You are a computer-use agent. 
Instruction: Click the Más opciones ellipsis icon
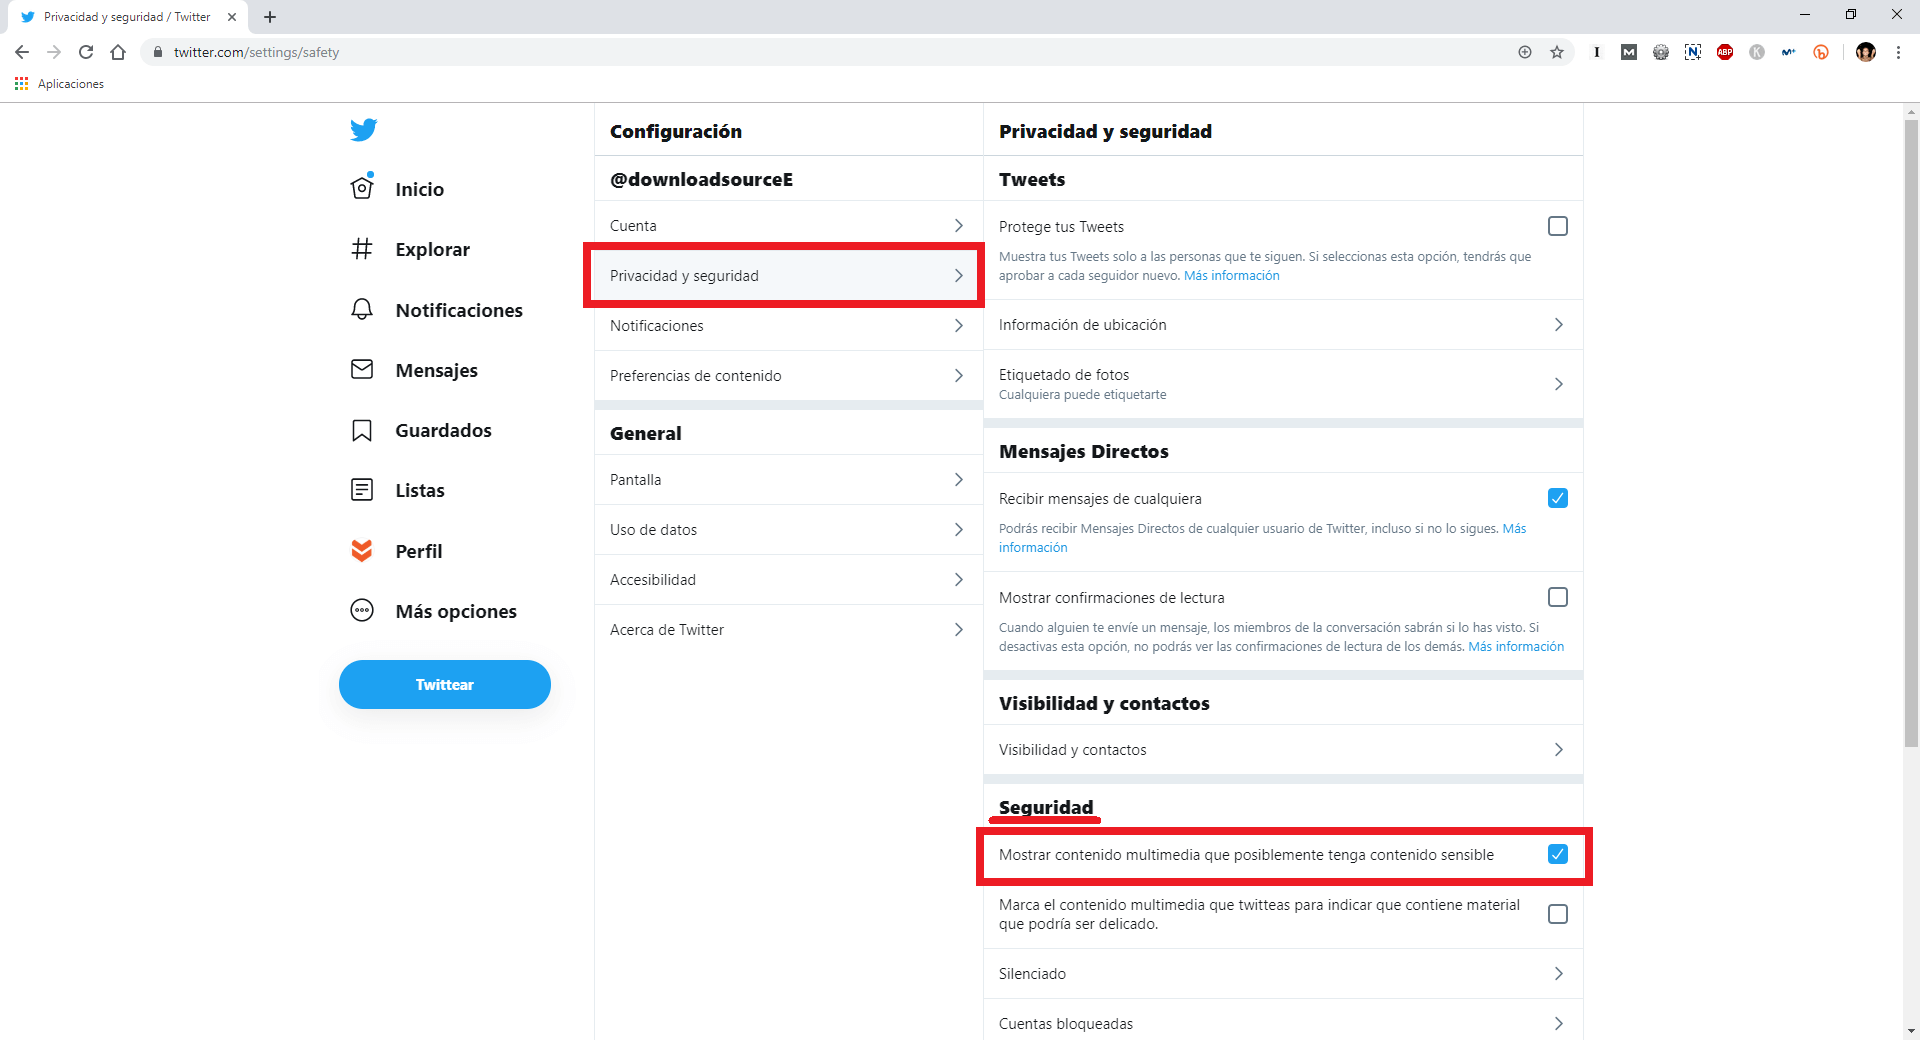click(362, 611)
